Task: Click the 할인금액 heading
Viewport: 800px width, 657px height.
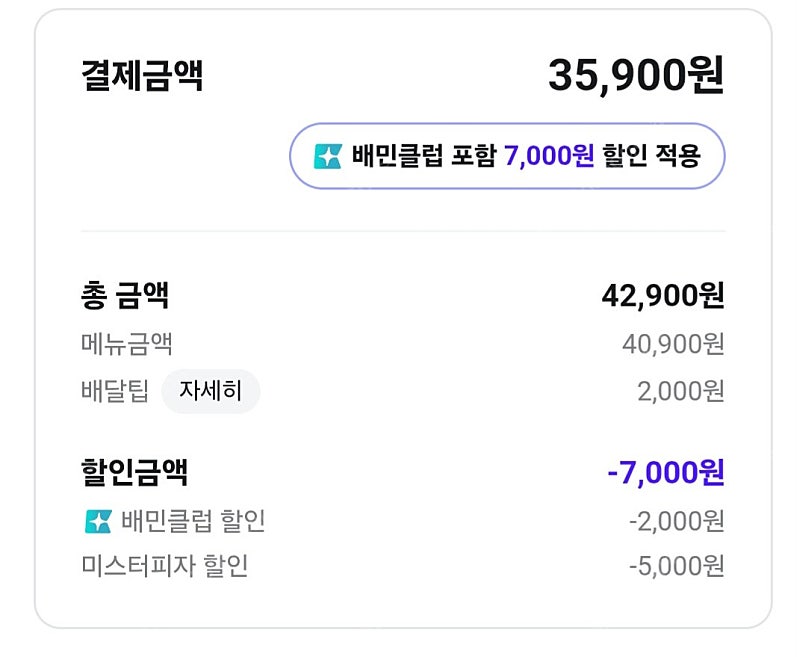Action: point(135,472)
